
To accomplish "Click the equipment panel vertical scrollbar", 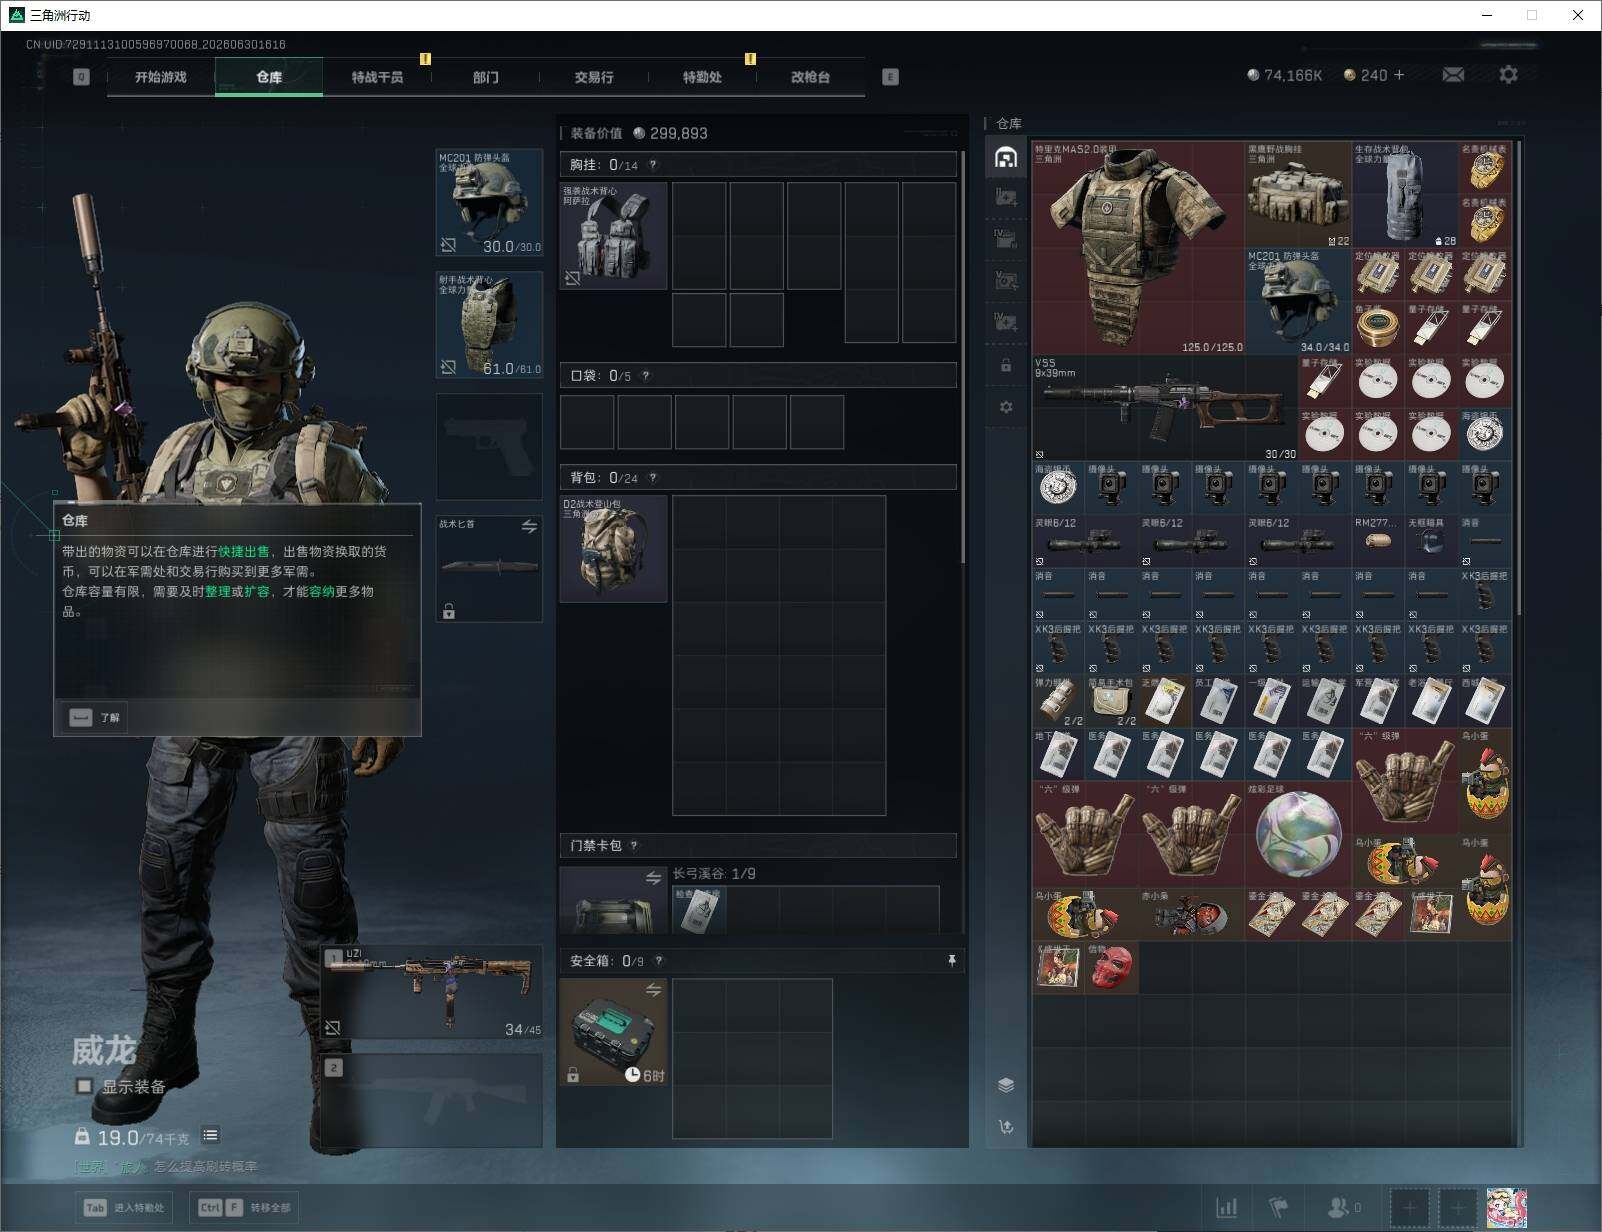I will (x=963, y=356).
